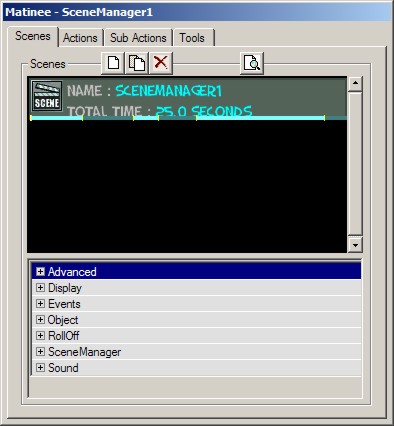The height and width of the screenshot is (426, 394).
Task: Expand the RollOff section
Action: point(40,336)
